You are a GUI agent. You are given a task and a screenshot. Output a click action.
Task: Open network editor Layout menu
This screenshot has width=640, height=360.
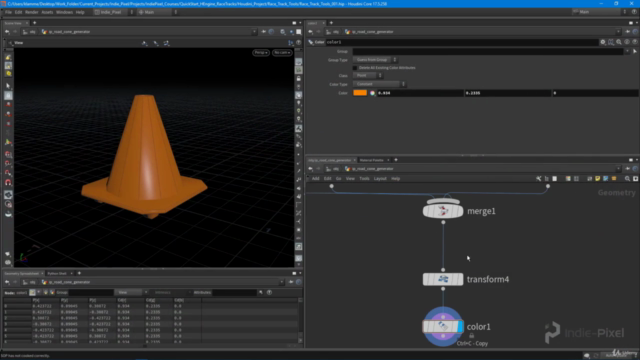(x=380, y=179)
